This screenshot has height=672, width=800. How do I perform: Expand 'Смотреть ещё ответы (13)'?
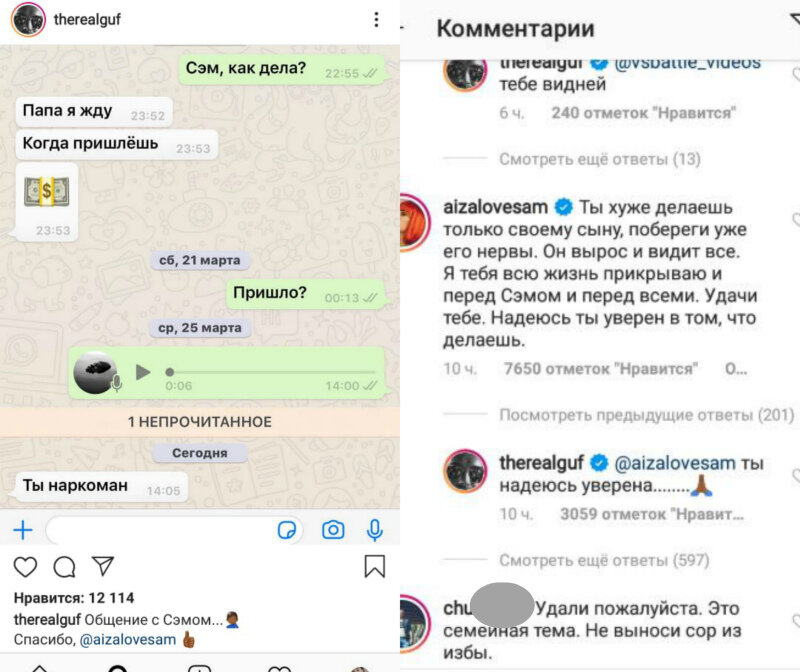599,159
